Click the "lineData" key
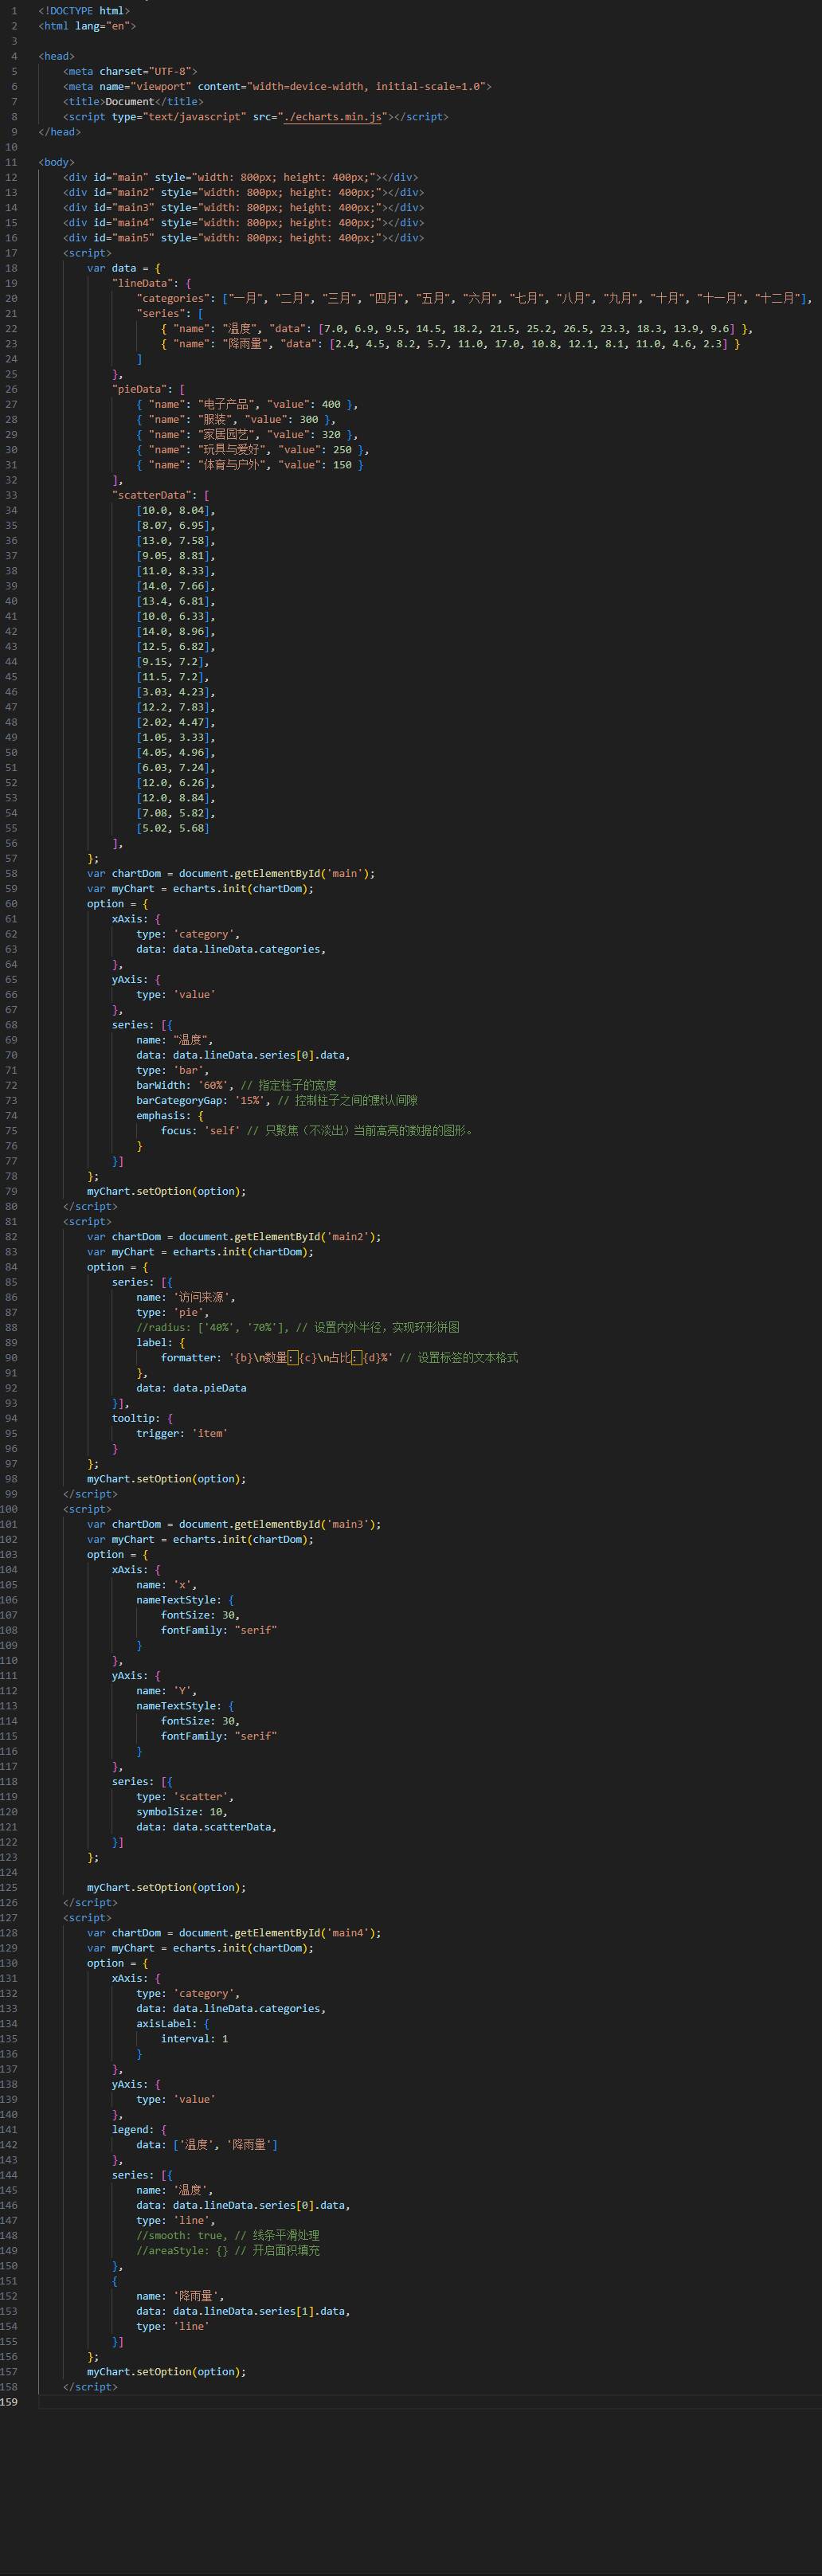Image resolution: width=822 pixels, height=2576 pixels. (x=145, y=283)
